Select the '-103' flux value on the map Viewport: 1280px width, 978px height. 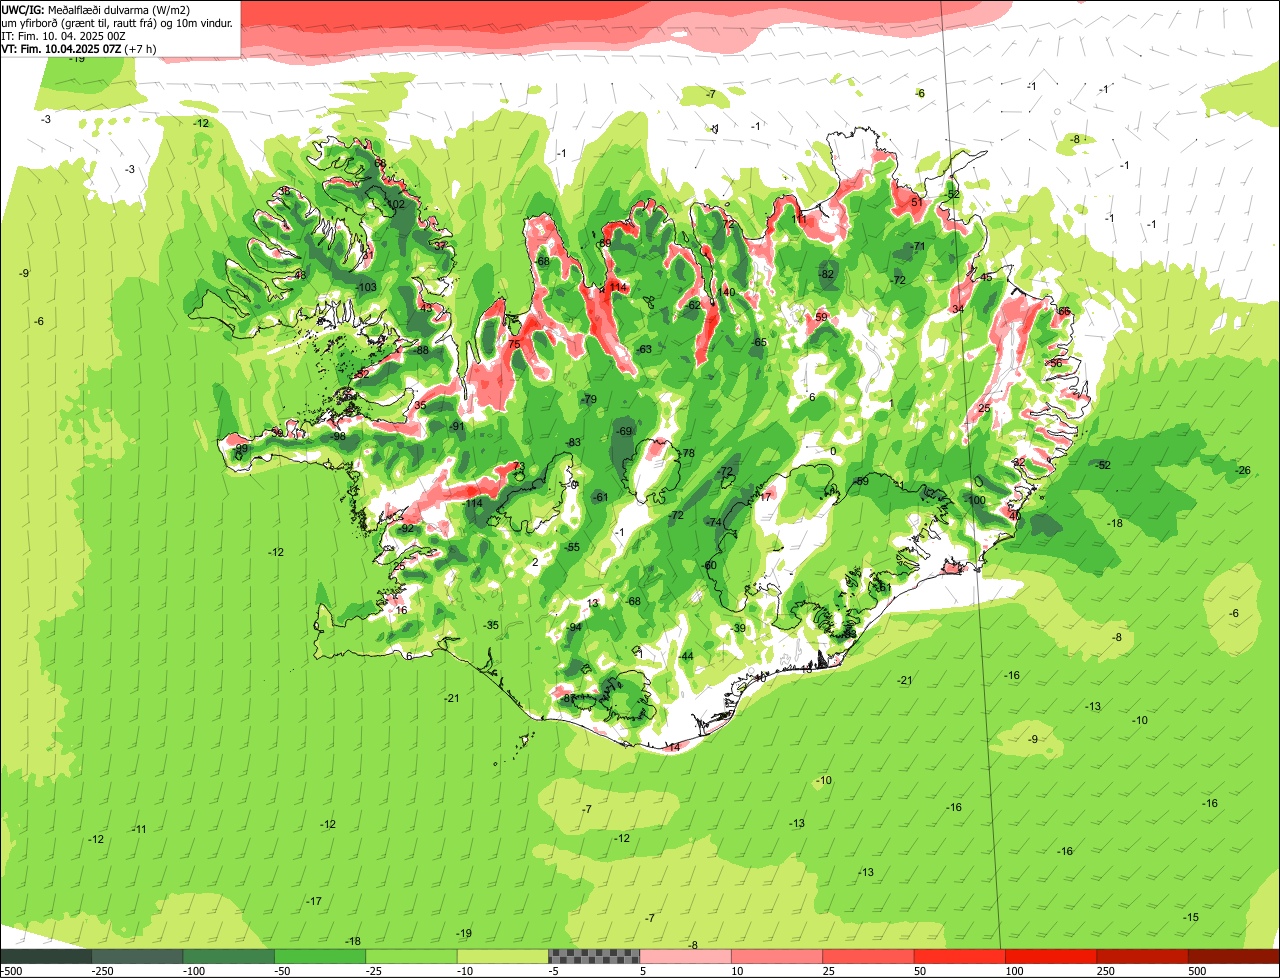click(x=367, y=287)
